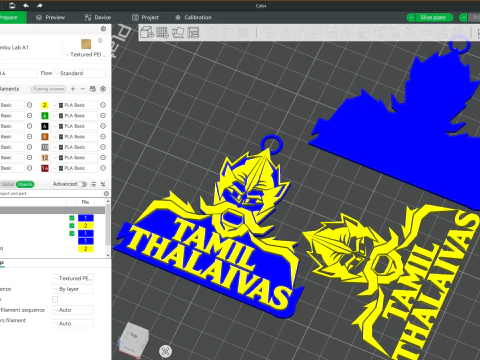480x360 pixels.
Task: Tick the empty plate settings checkbox
Action: [x=55, y=299]
